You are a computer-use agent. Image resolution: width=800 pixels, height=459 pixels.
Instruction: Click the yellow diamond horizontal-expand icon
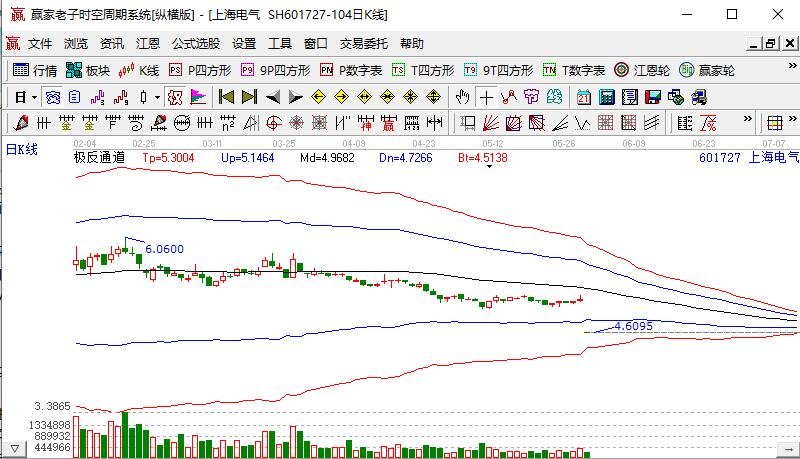point(364,97)
